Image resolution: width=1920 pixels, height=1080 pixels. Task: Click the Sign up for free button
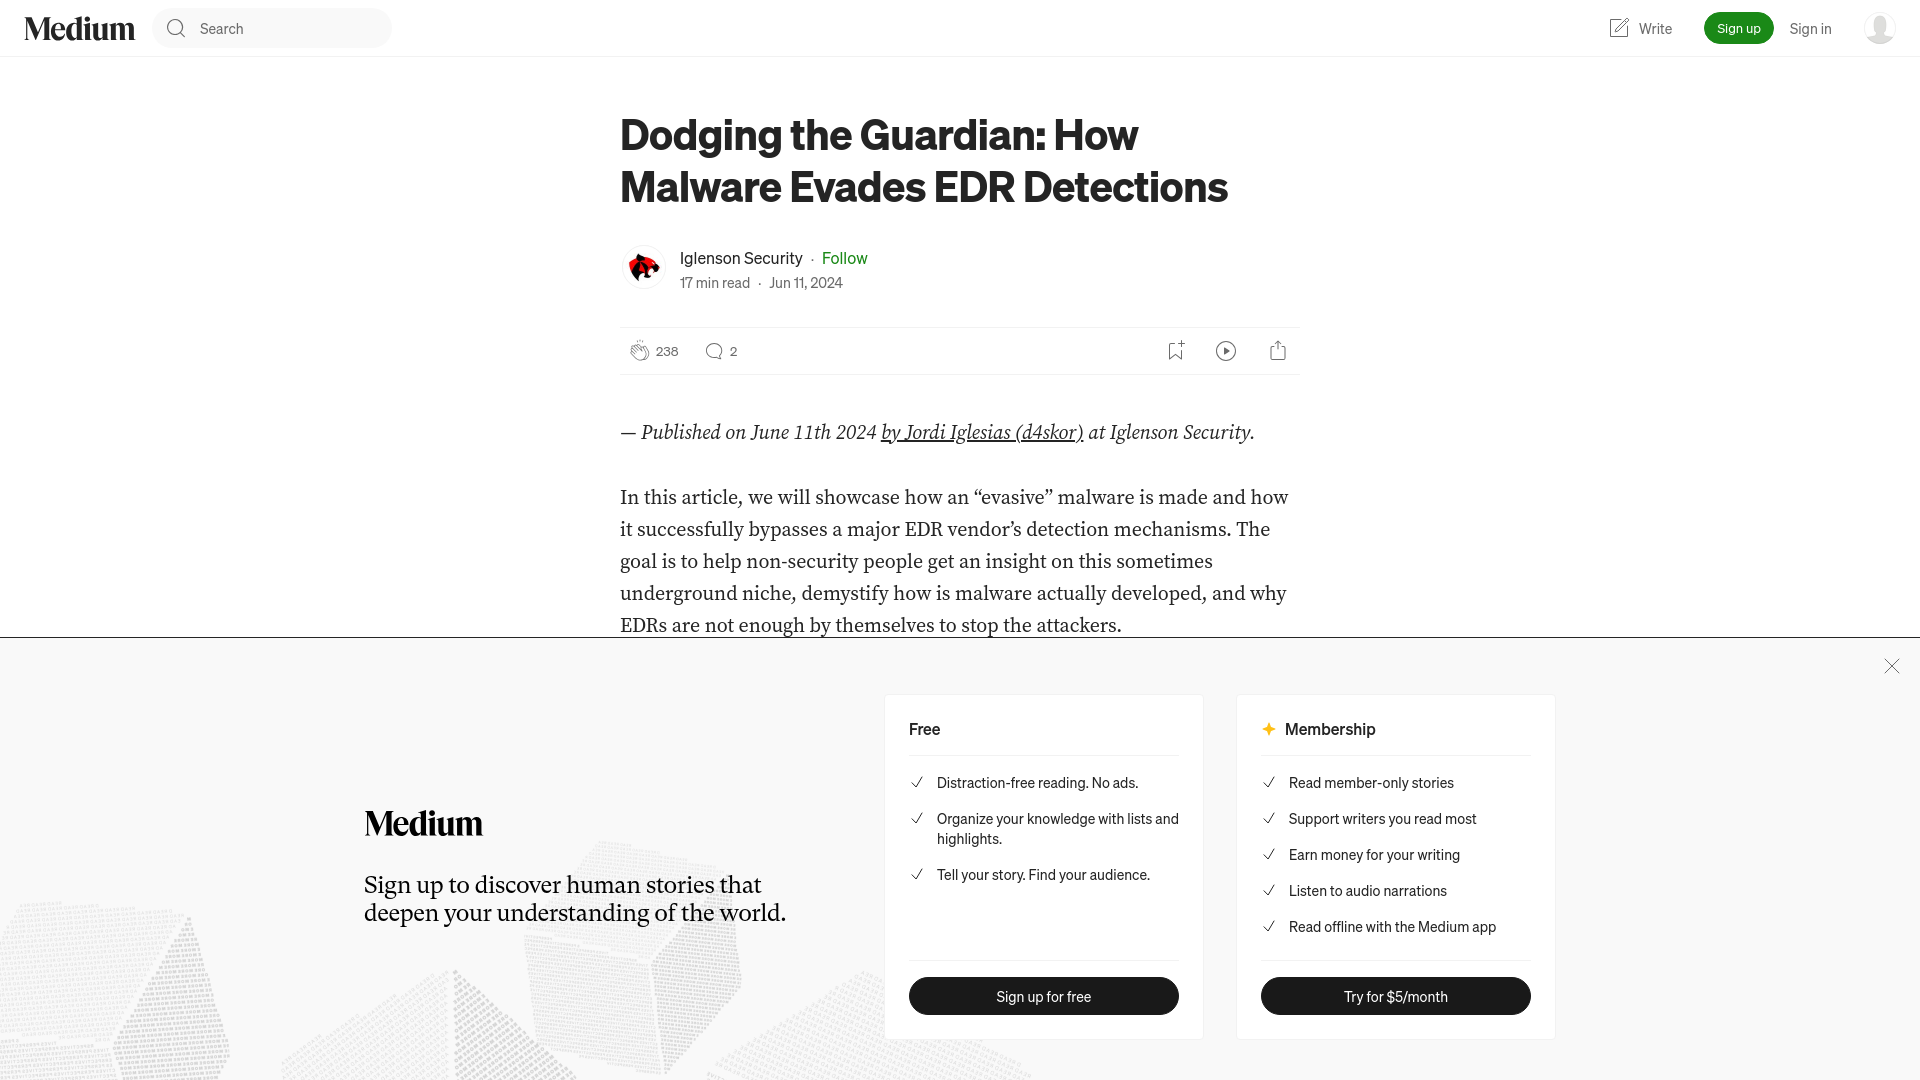point(1043,996)
